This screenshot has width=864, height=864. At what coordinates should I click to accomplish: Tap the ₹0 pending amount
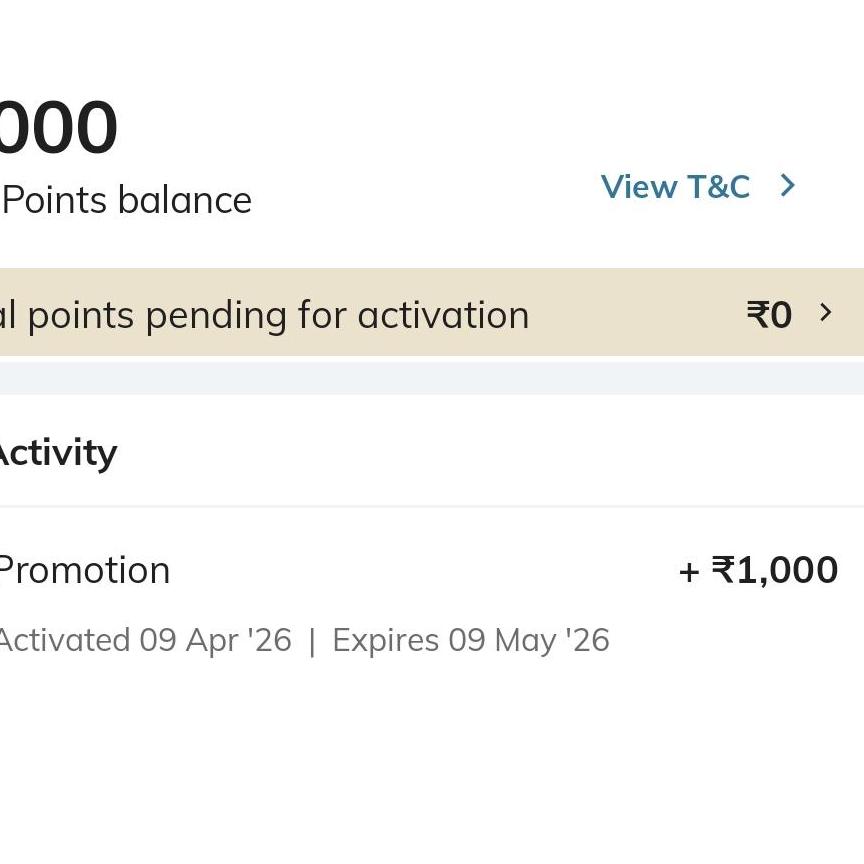pyautogui.click(x=769, y=315)
